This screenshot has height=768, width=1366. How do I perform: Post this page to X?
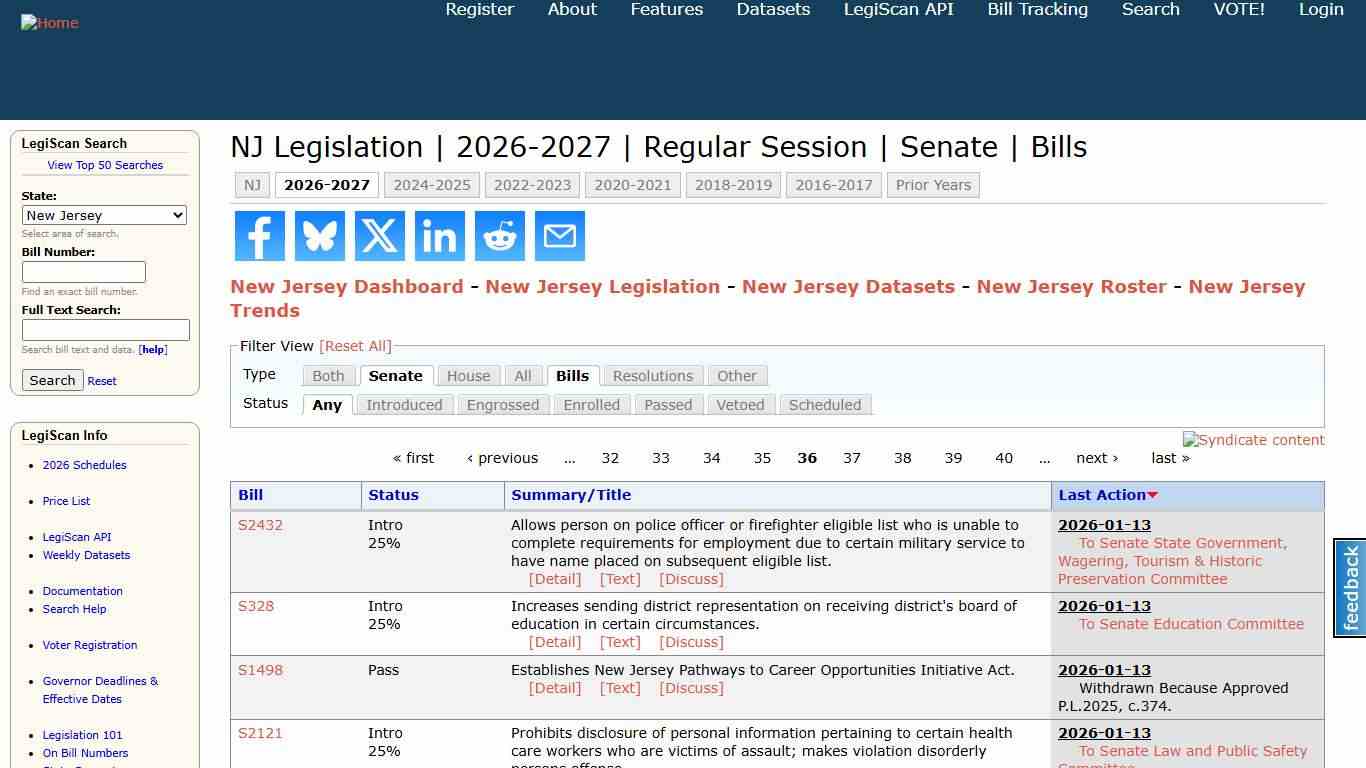[x=379, y=236]
